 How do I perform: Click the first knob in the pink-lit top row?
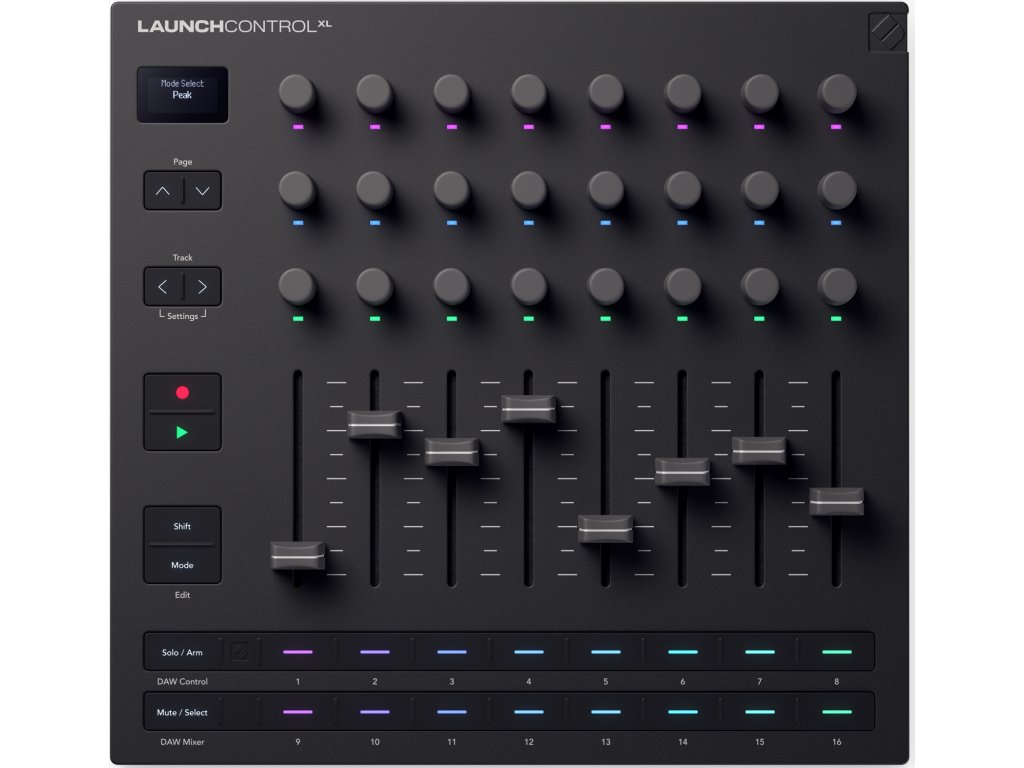tap(297, 94)
